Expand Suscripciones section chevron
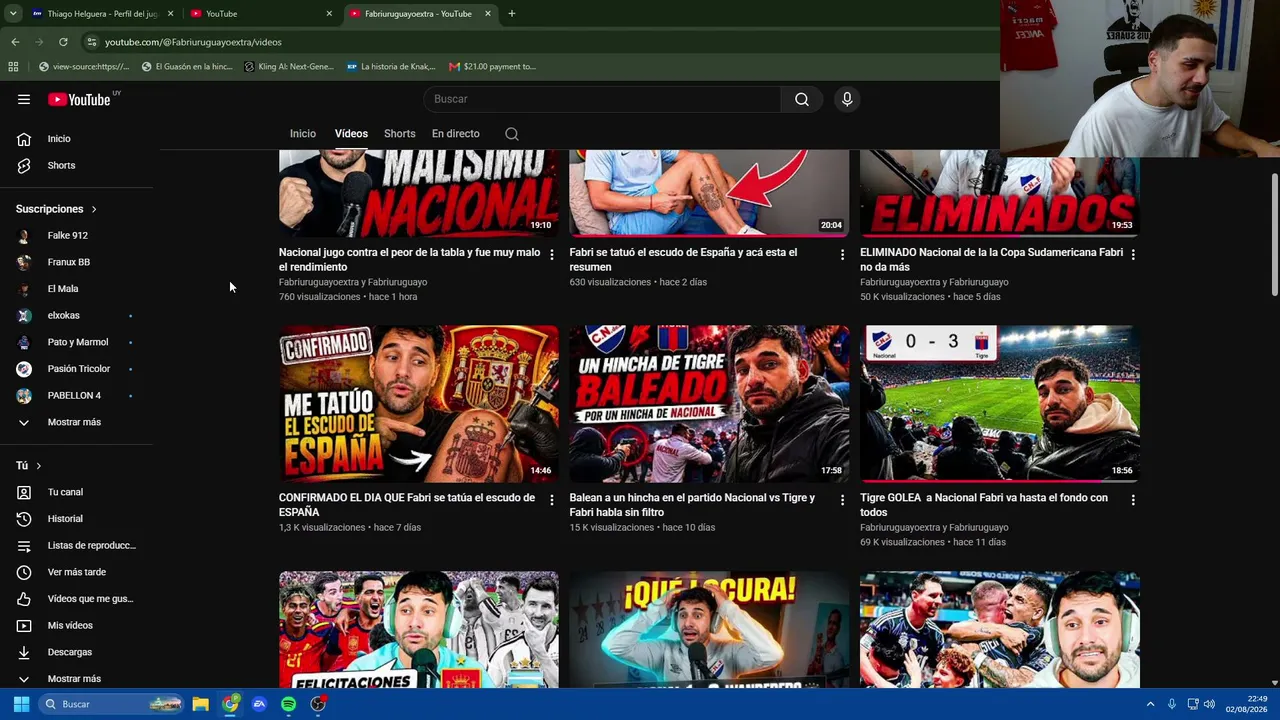The image size is (1280, 720). 94,209
